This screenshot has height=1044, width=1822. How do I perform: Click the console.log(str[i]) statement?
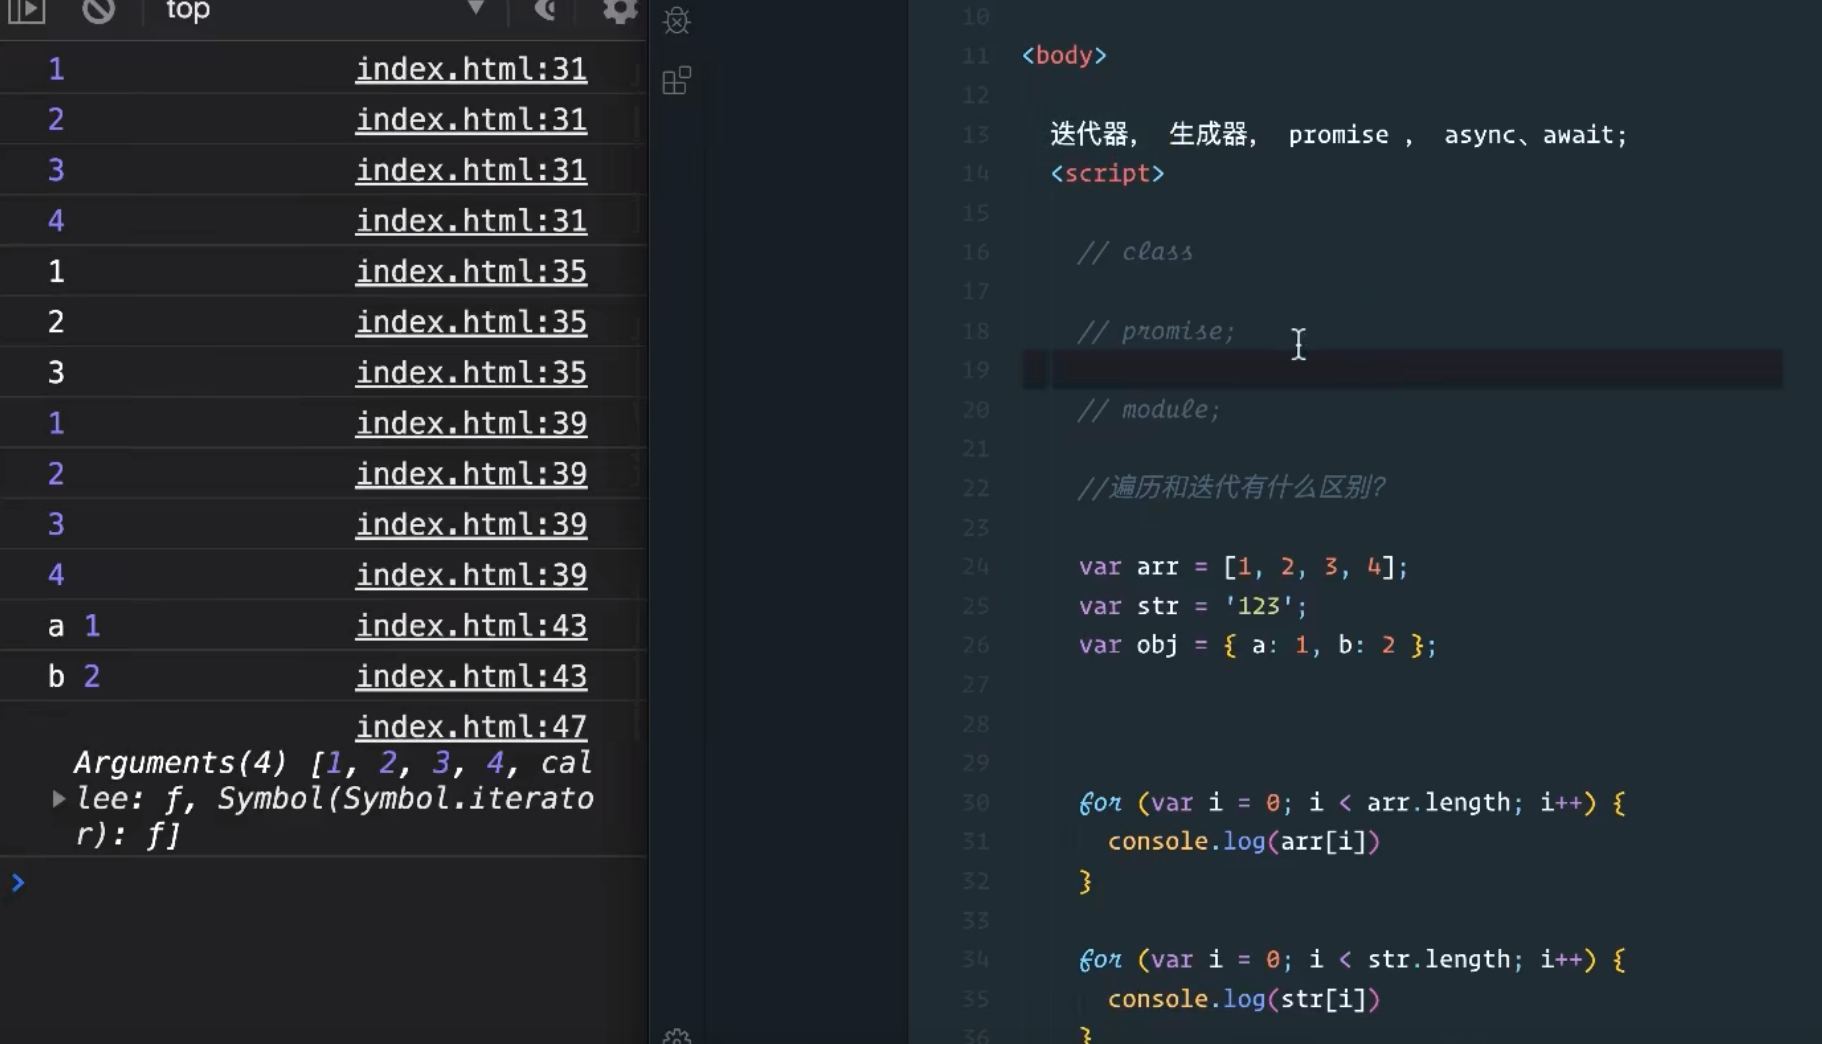click(x=1243, y=998)
